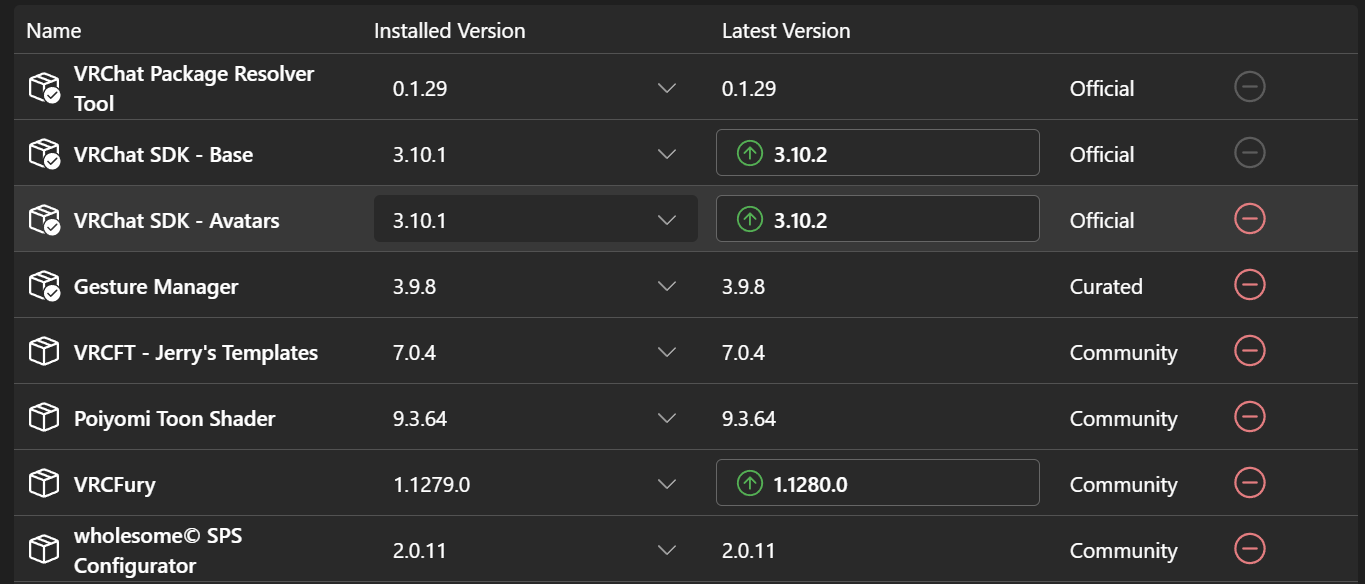Remove the VRCFury package
Screen dimensions: 1365x584
tap(1250, 483)
